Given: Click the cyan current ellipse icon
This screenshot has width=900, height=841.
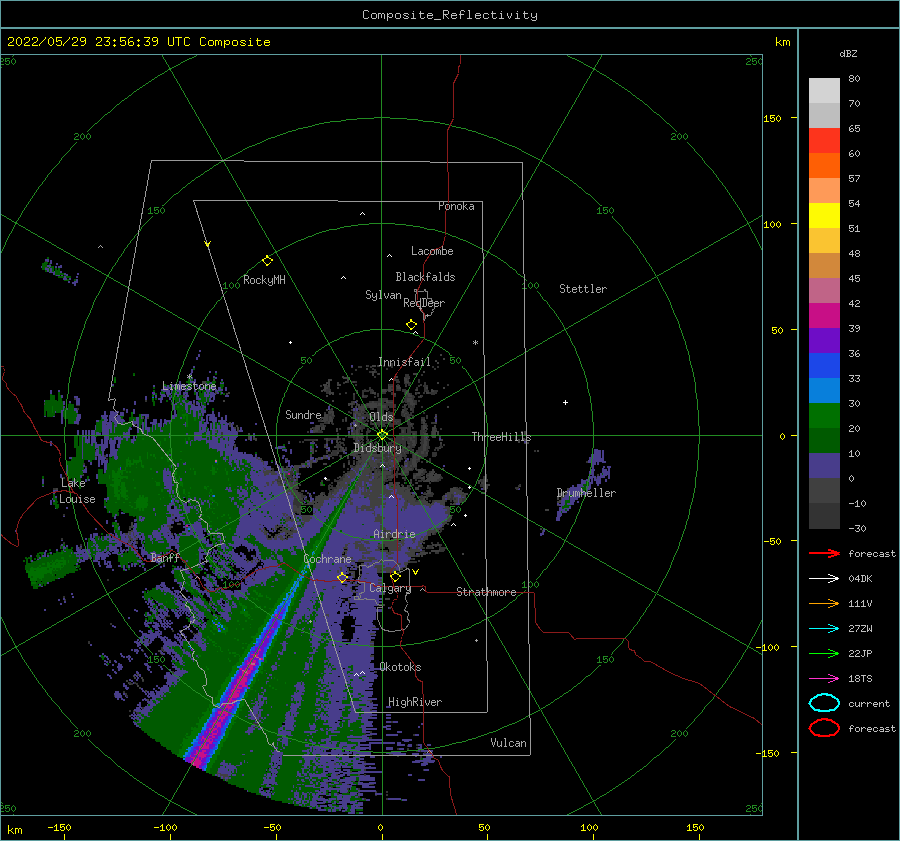Looking at the screenshot, I should tap(824, 703).
